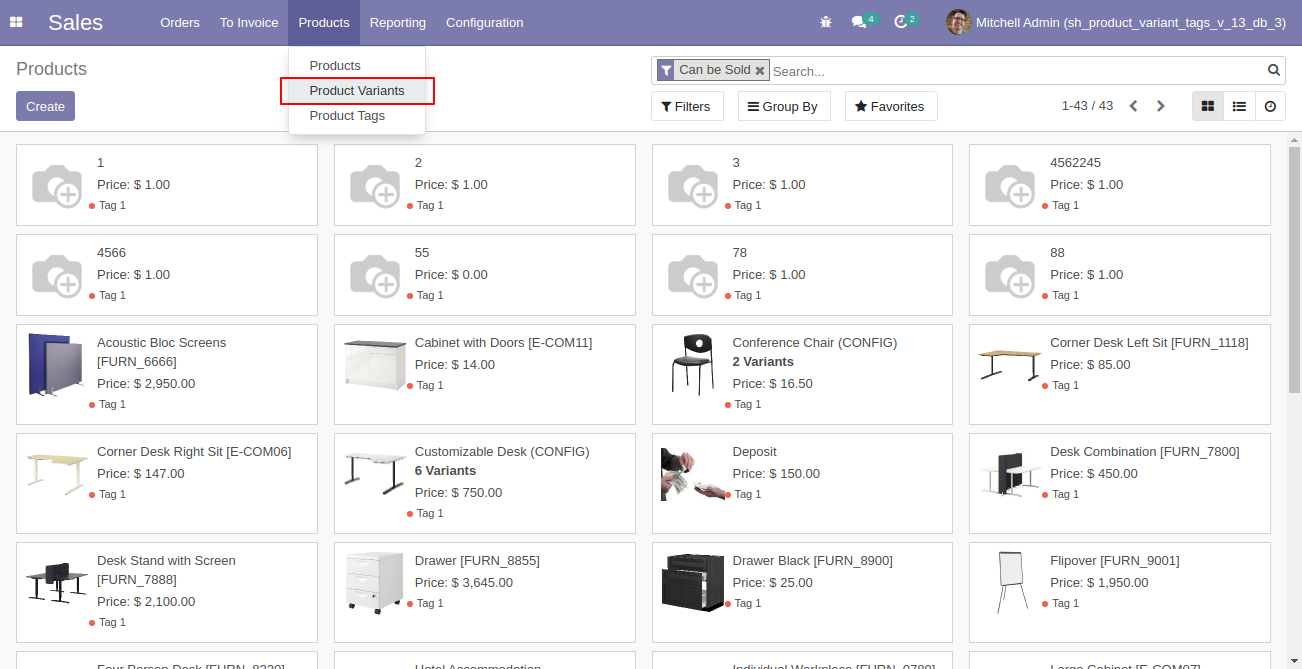Viewport: 1302px width, 669px height.
Task: Switch to activity view
Action: [x=1270, y=106]
